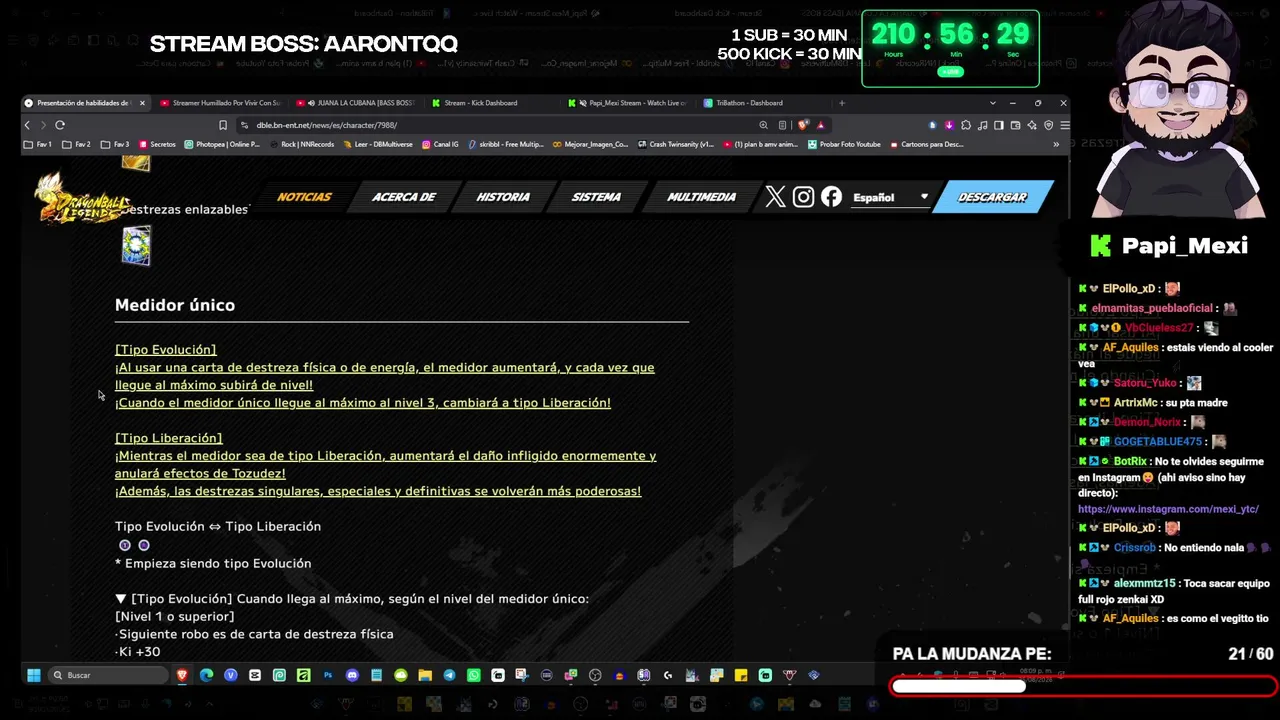Switch to the TriBathon - Dashboard tab
This screenshot has width=1280, height=720.
[x=765, y=103]
